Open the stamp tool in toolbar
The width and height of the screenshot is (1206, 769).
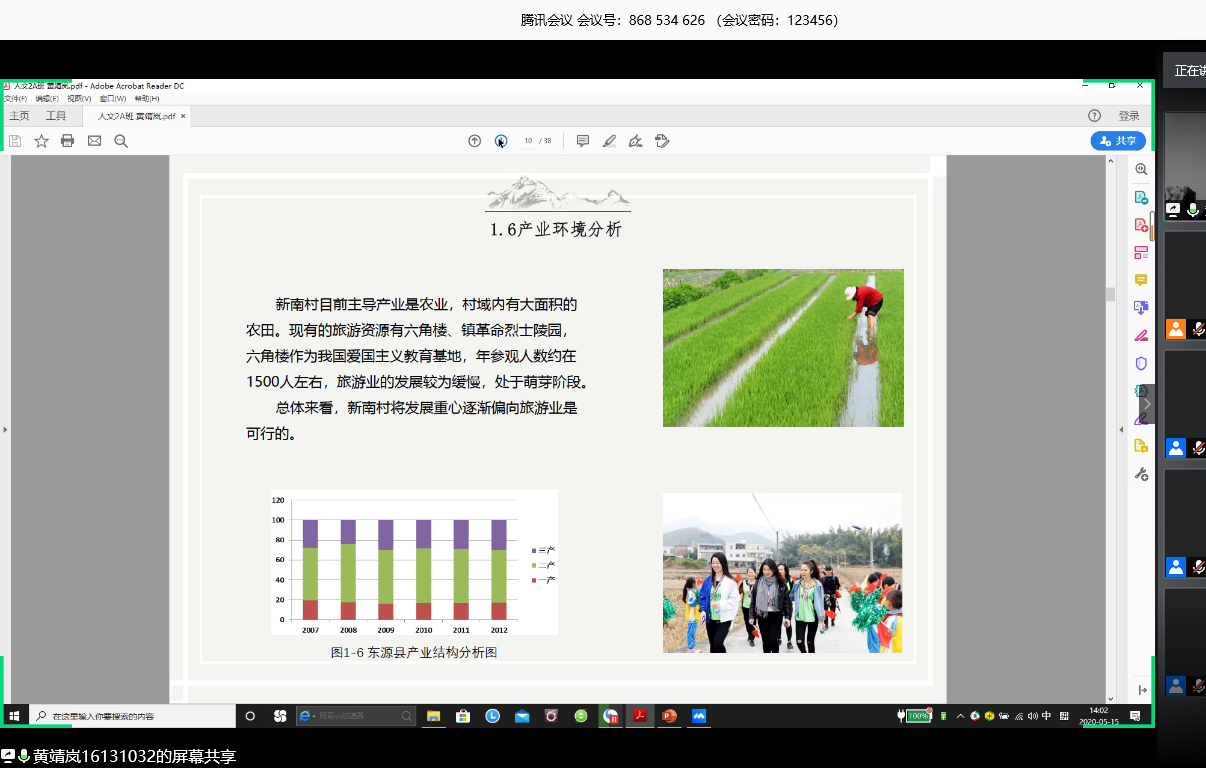click(662, 141)
